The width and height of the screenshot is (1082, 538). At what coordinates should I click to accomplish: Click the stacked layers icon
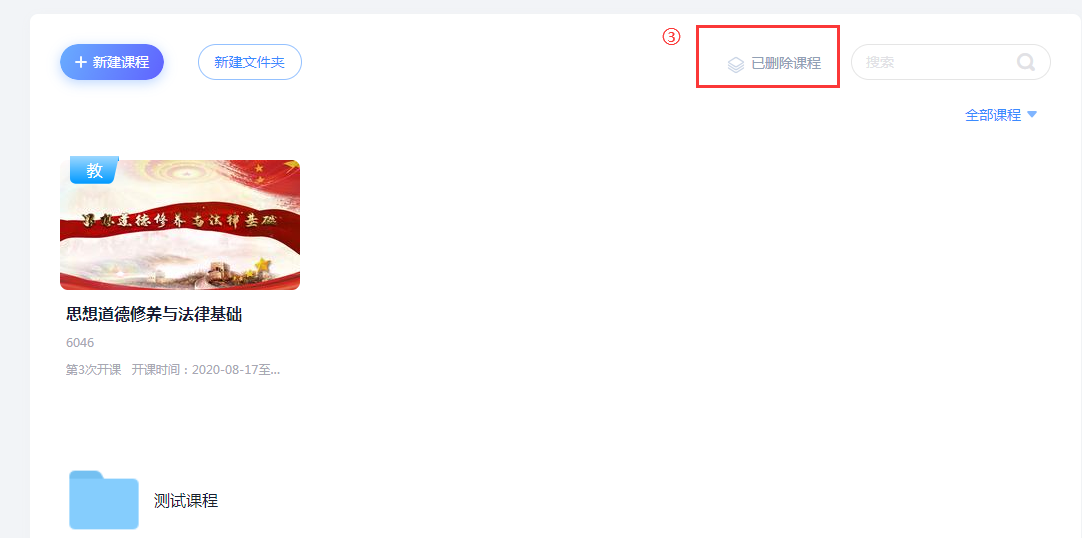click(736, 64)
